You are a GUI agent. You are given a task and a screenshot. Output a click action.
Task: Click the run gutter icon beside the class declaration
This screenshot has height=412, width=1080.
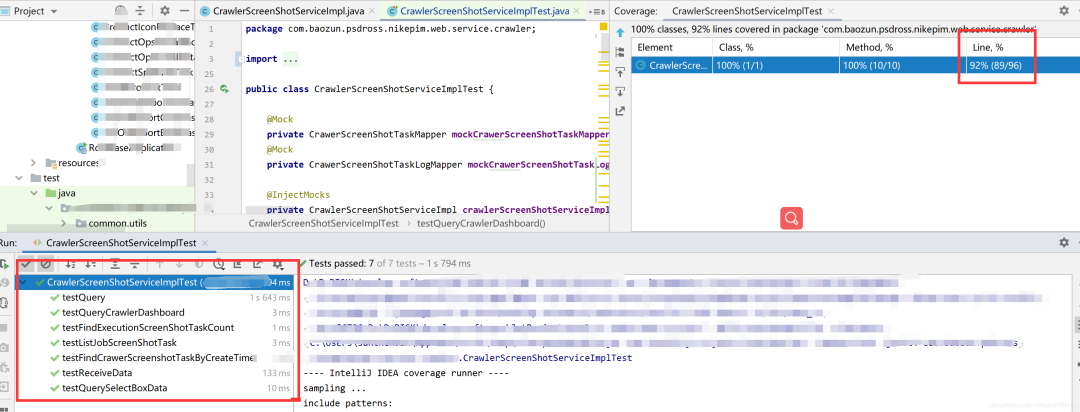coord(224,89)
